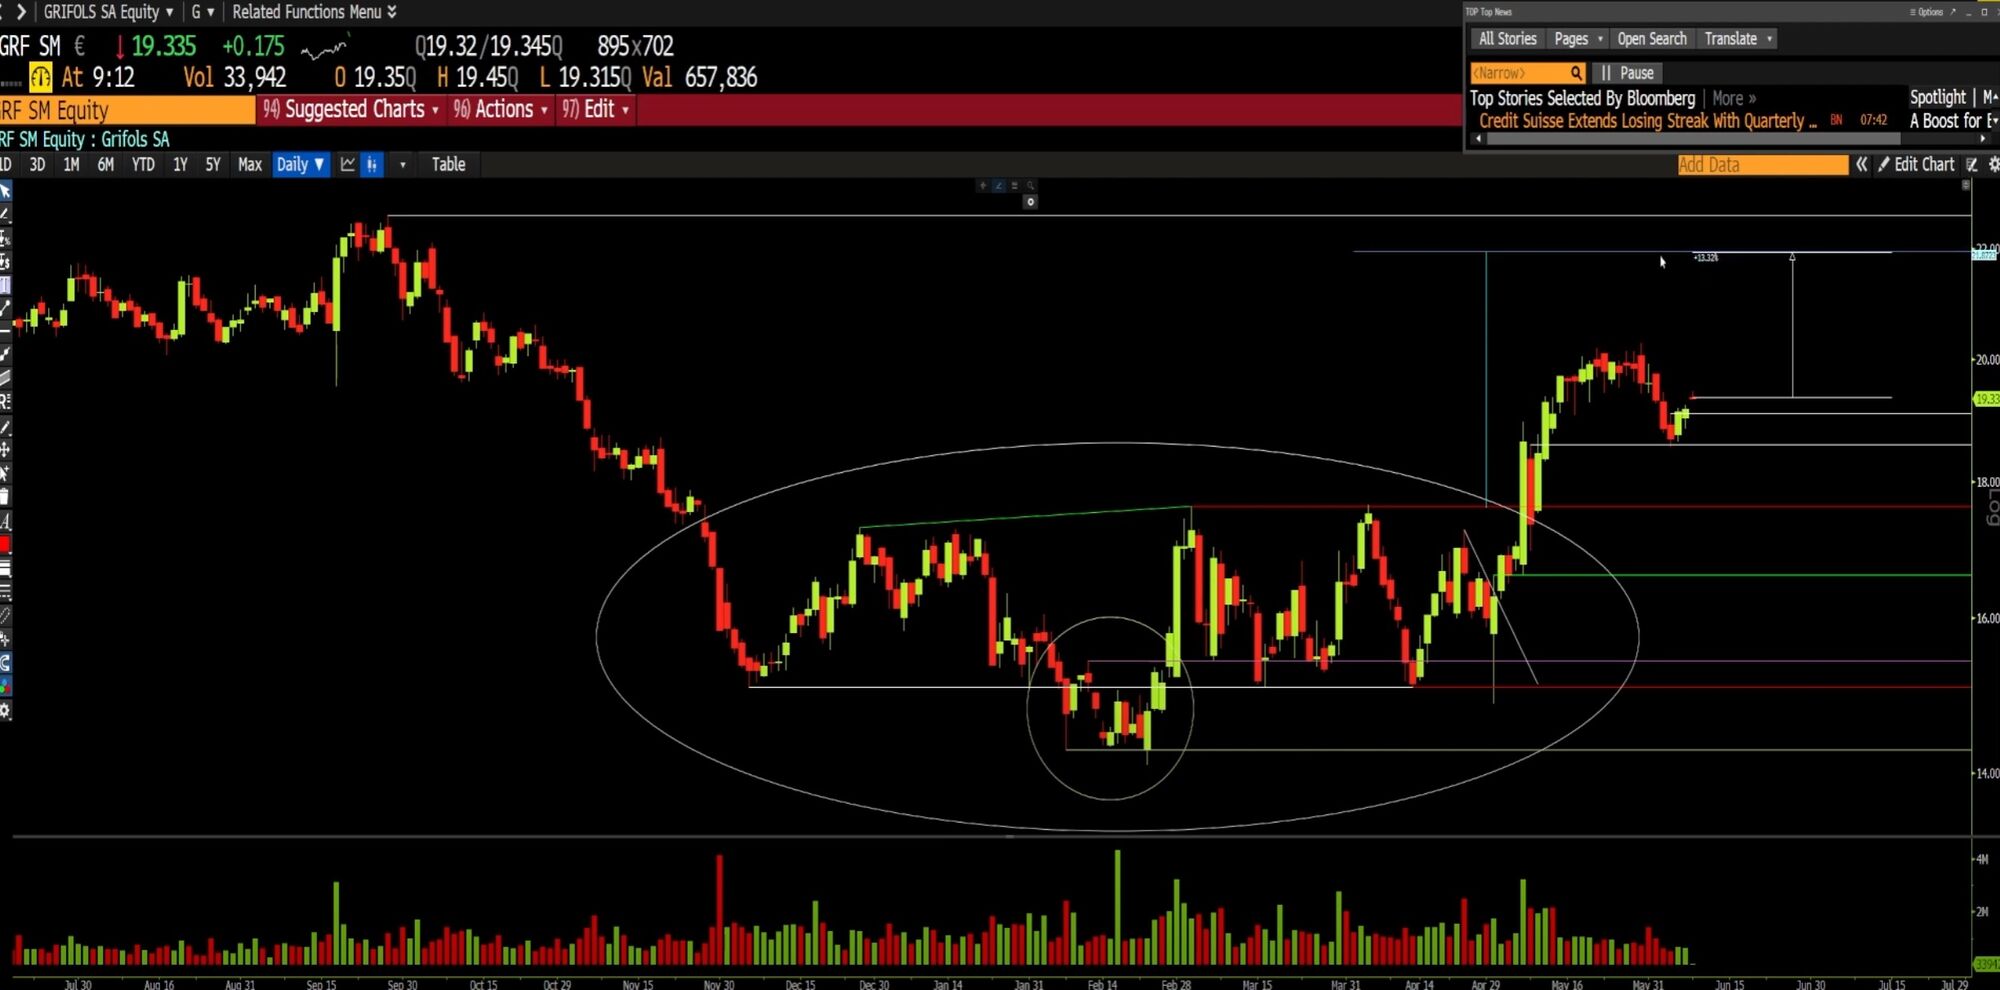
Task: Click the Narrow search field
Action: point(1528,73)
